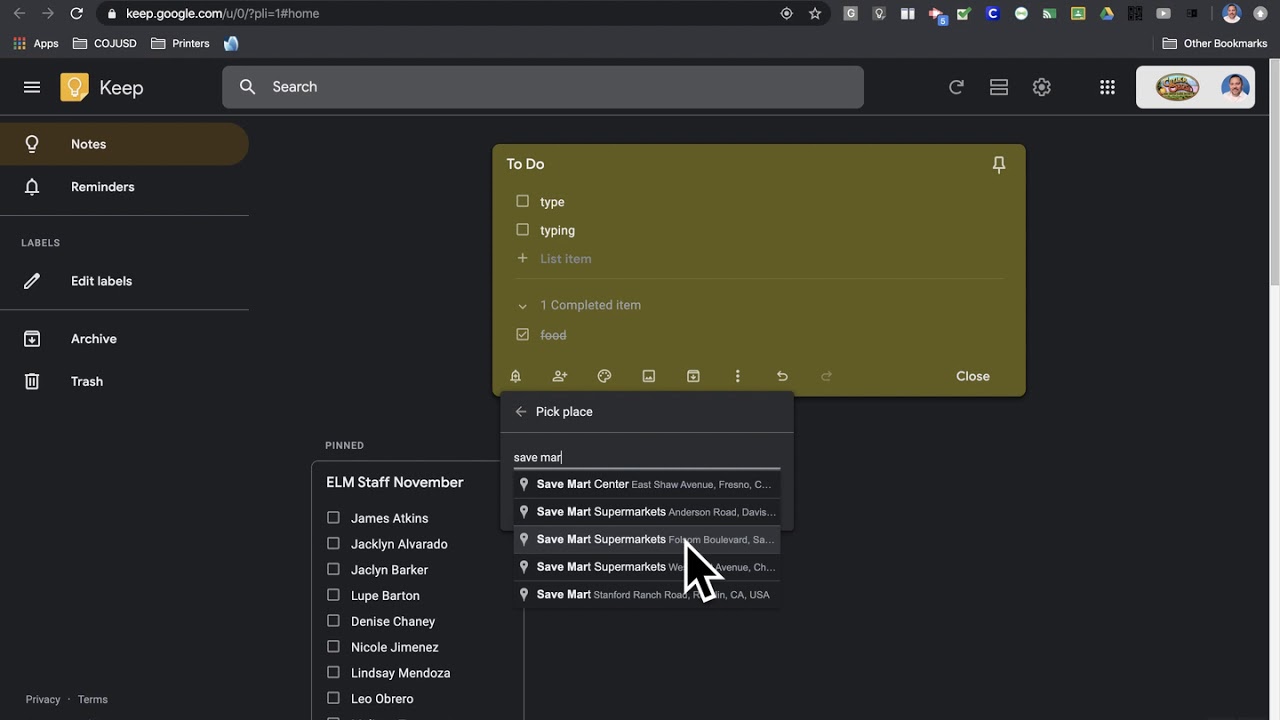Select Save Mart Center East Shaw Avenue suggestion

point(646,484)
